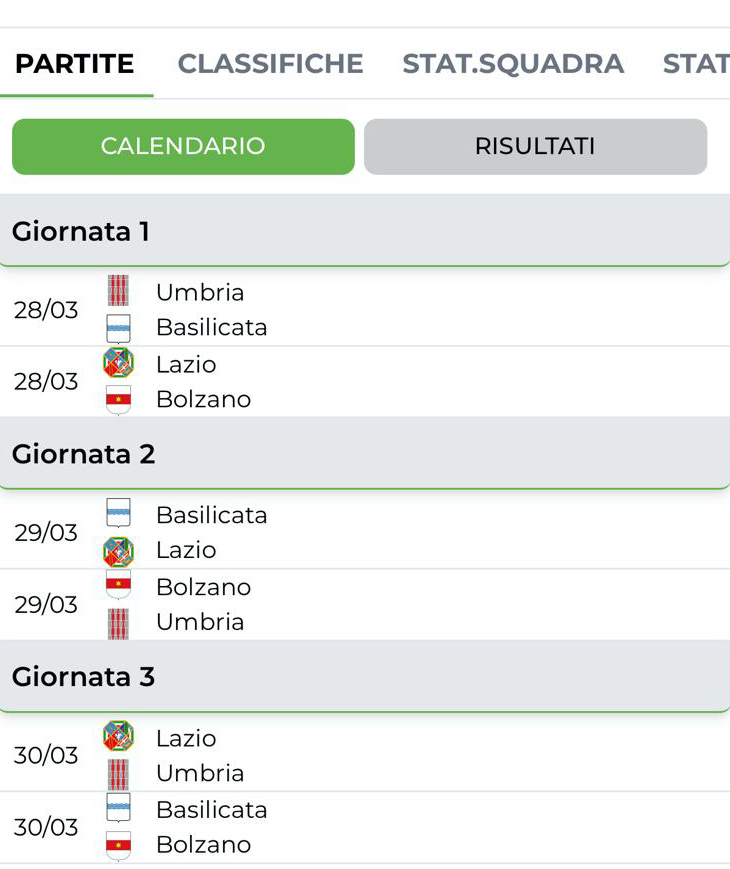This screenshot has width=730, height=869.
Task: Open the Basilicata team name on 30/03
Action: tap(211, 809)
